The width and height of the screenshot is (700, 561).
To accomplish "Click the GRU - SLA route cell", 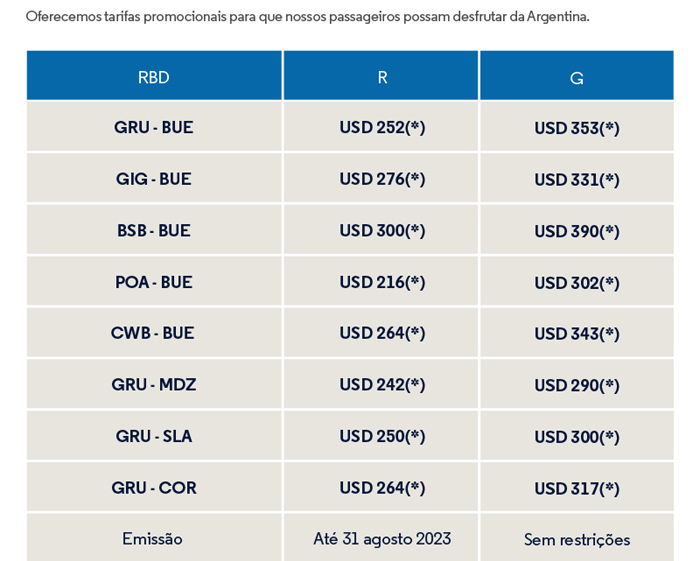I will [x=154, y=436].
